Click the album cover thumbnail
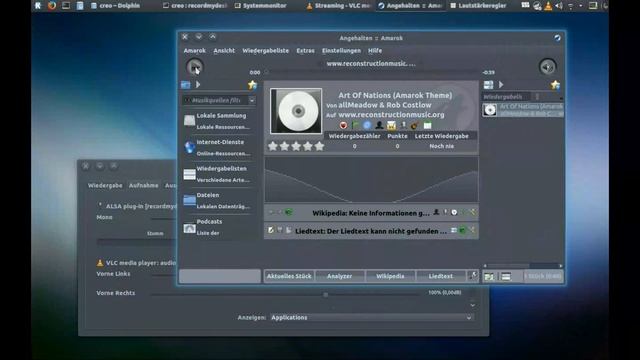 coord(296,111)
